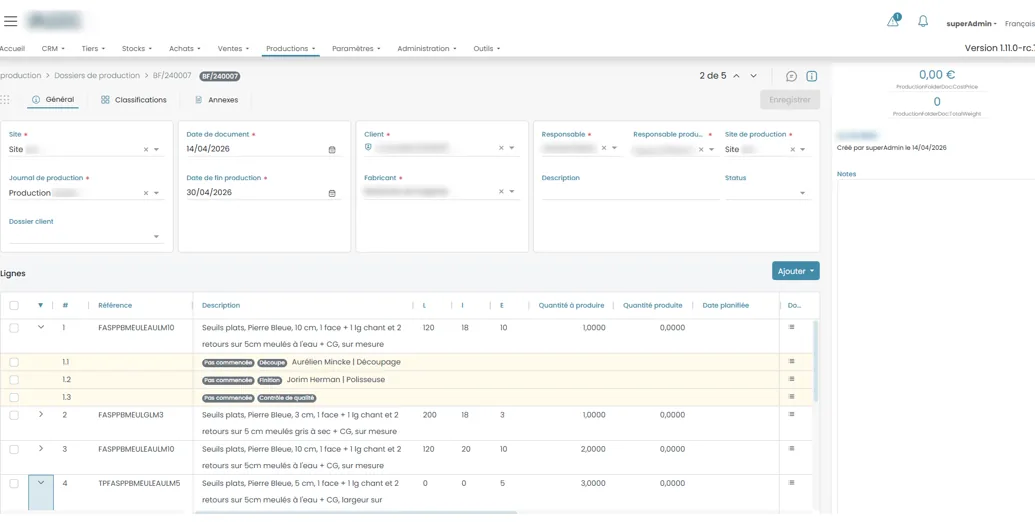Open the superAdmin user menu
The image size is (1035, 522).
click(971, 24)
